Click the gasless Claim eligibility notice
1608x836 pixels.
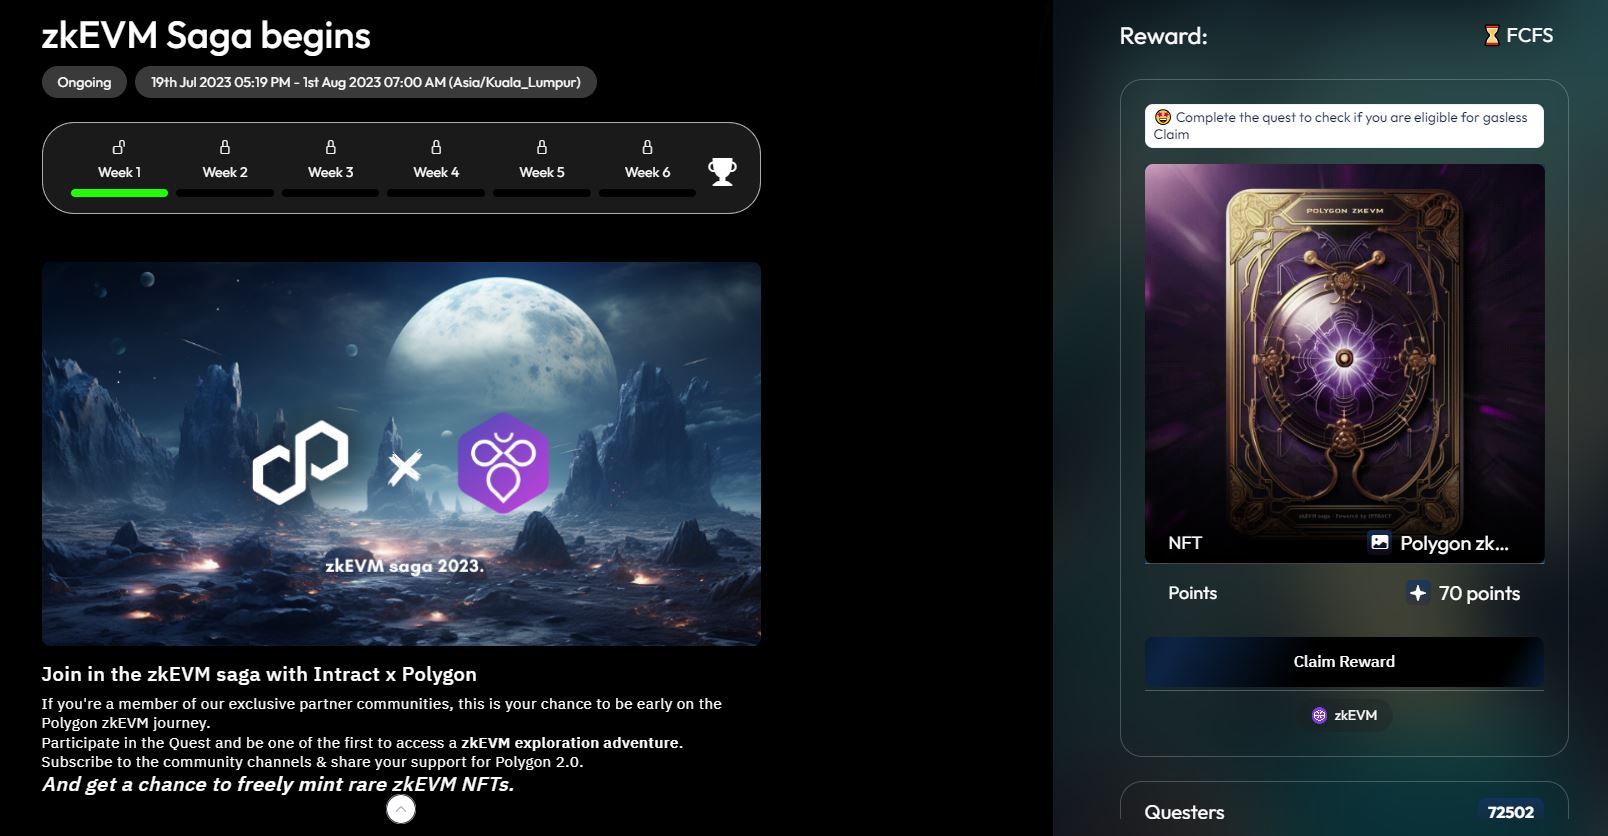click(1344, 126)
